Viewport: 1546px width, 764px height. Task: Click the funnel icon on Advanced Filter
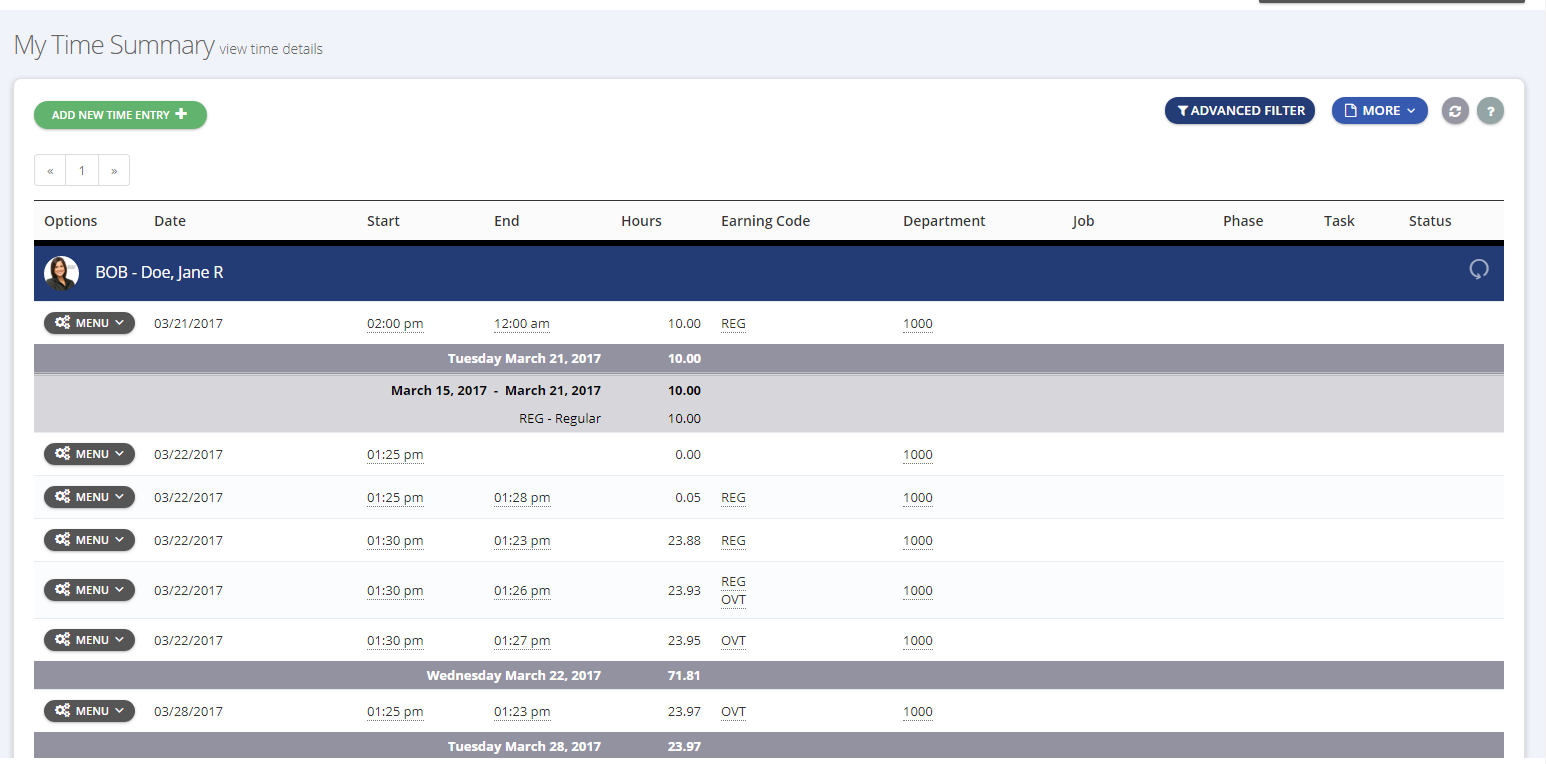pyautogui.click(x=1182, y=111)
